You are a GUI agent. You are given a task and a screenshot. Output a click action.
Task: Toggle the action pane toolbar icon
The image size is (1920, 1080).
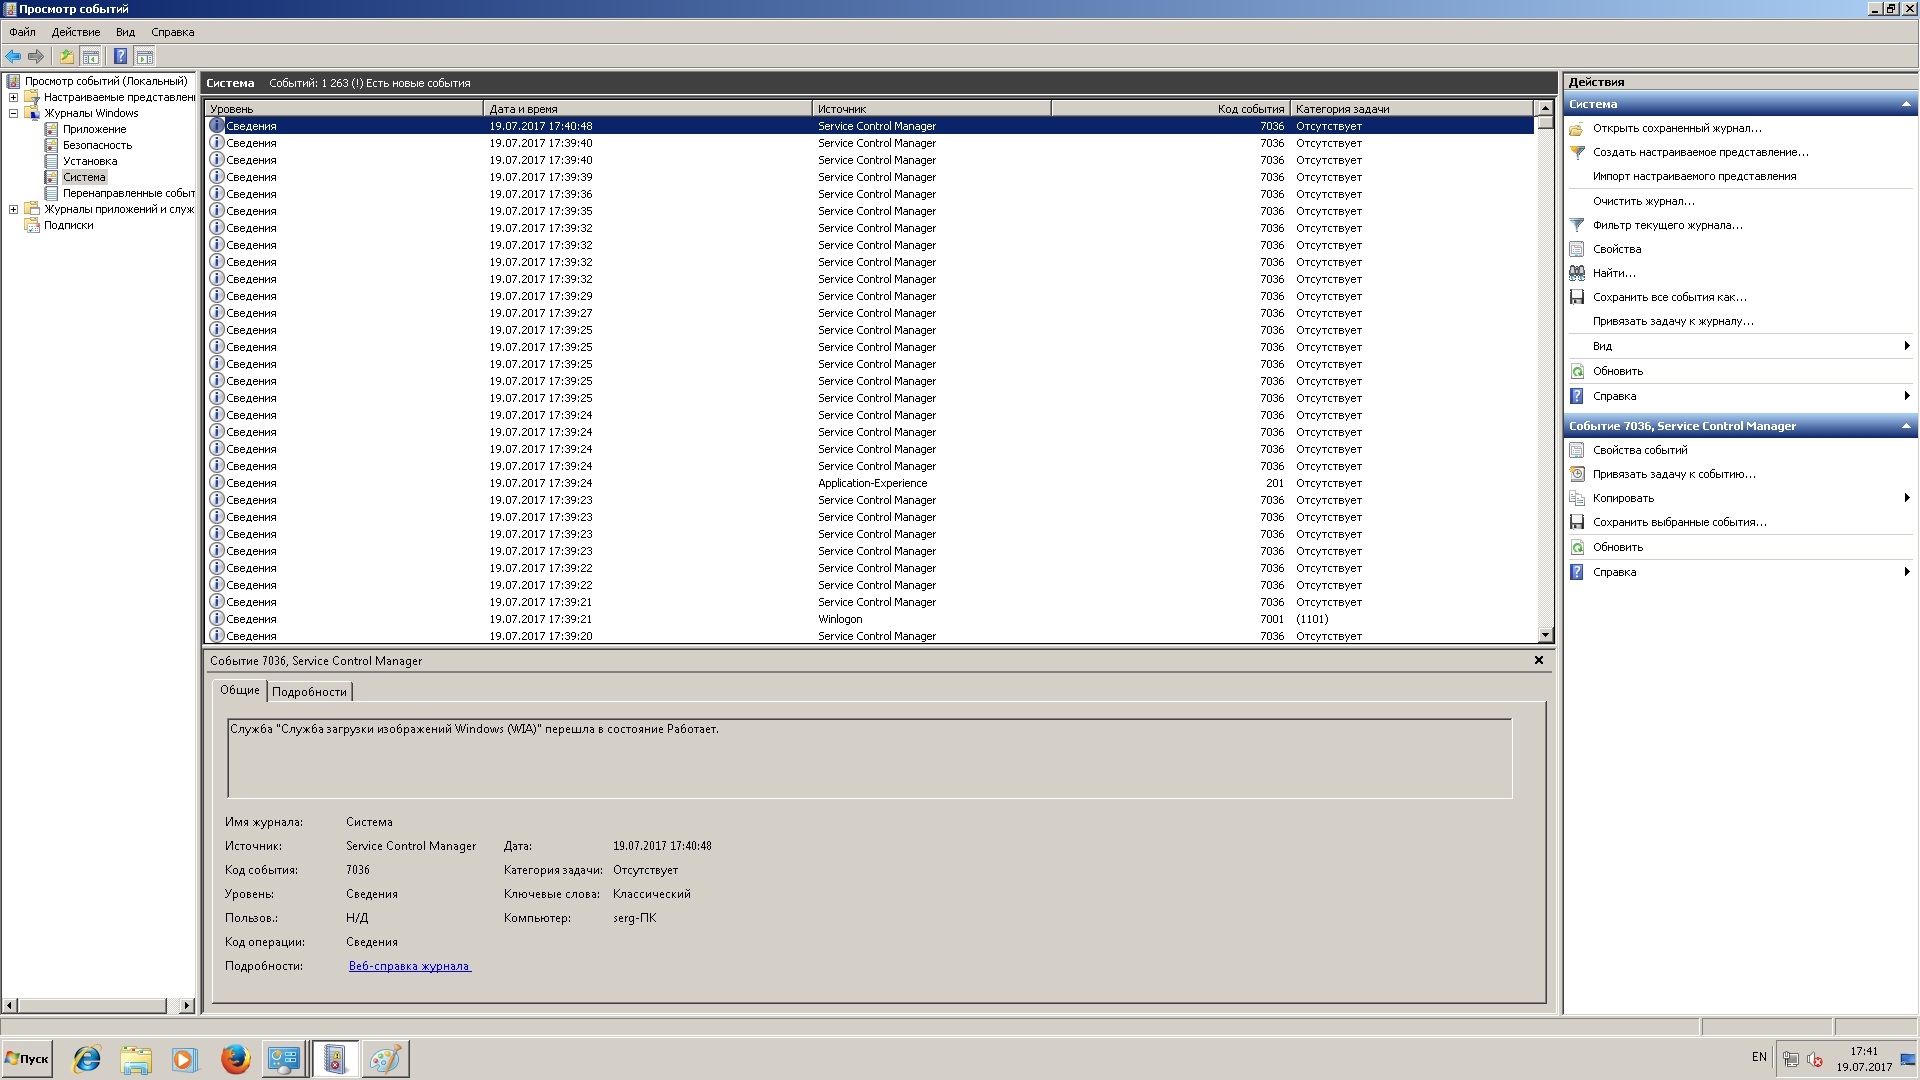145,56
